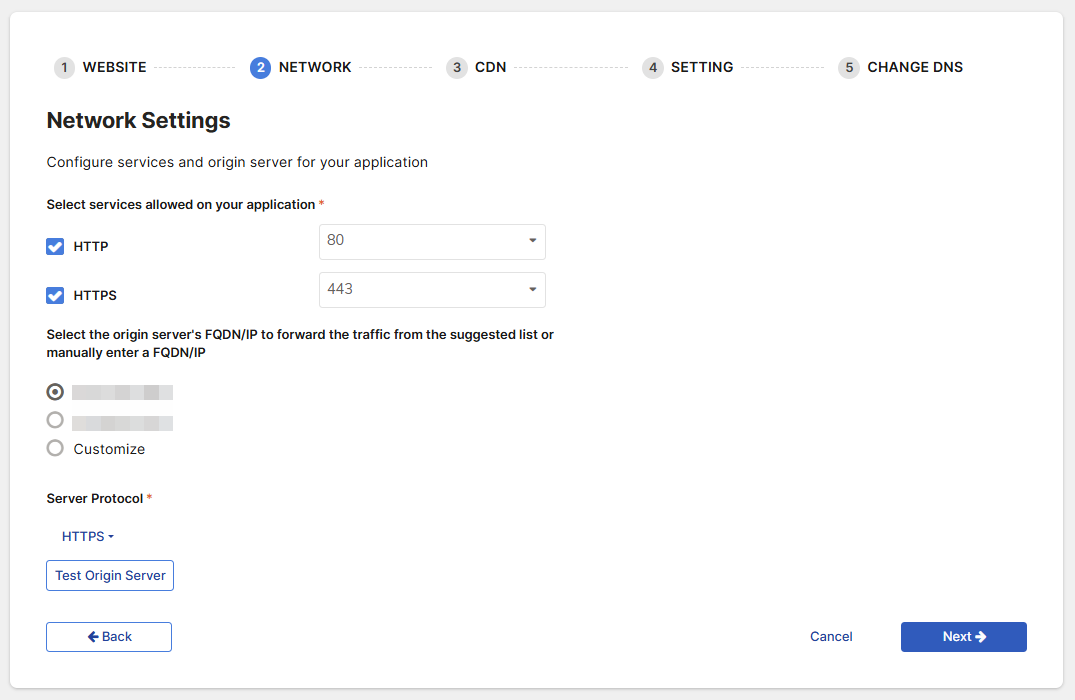Uncheck the HTTPS service checkbox
The width and height of the screenshot is (1075, 700).
point(56,295)
